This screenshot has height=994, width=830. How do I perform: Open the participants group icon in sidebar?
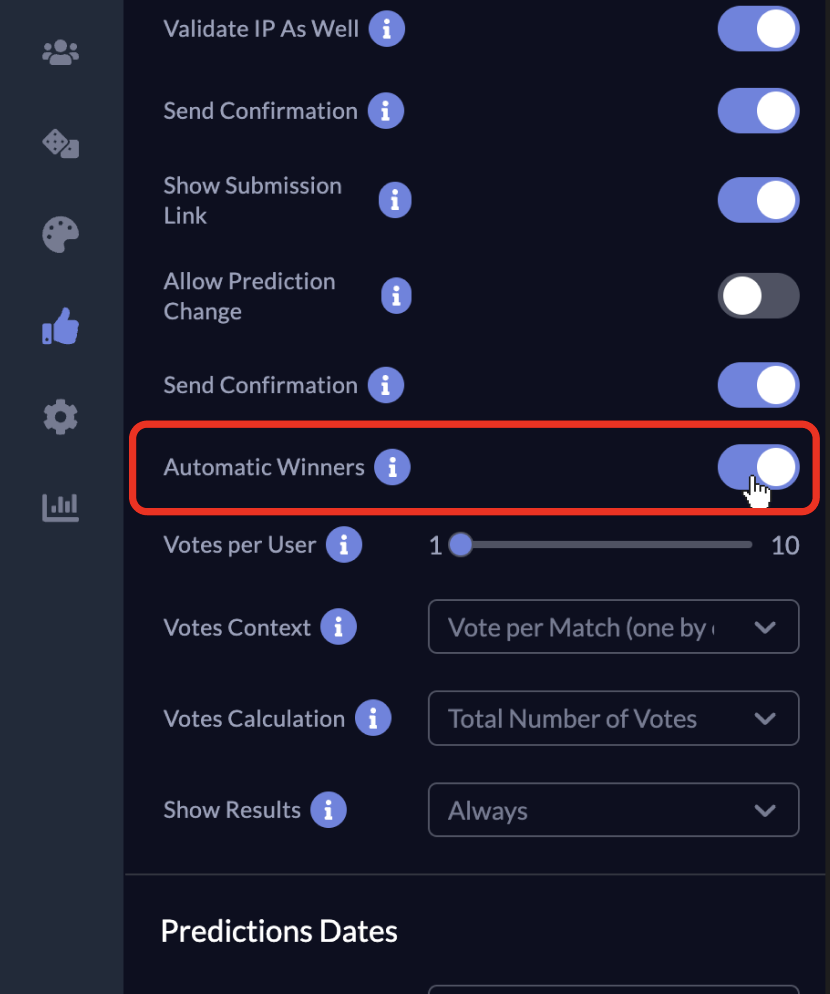(x=60, y=52)
